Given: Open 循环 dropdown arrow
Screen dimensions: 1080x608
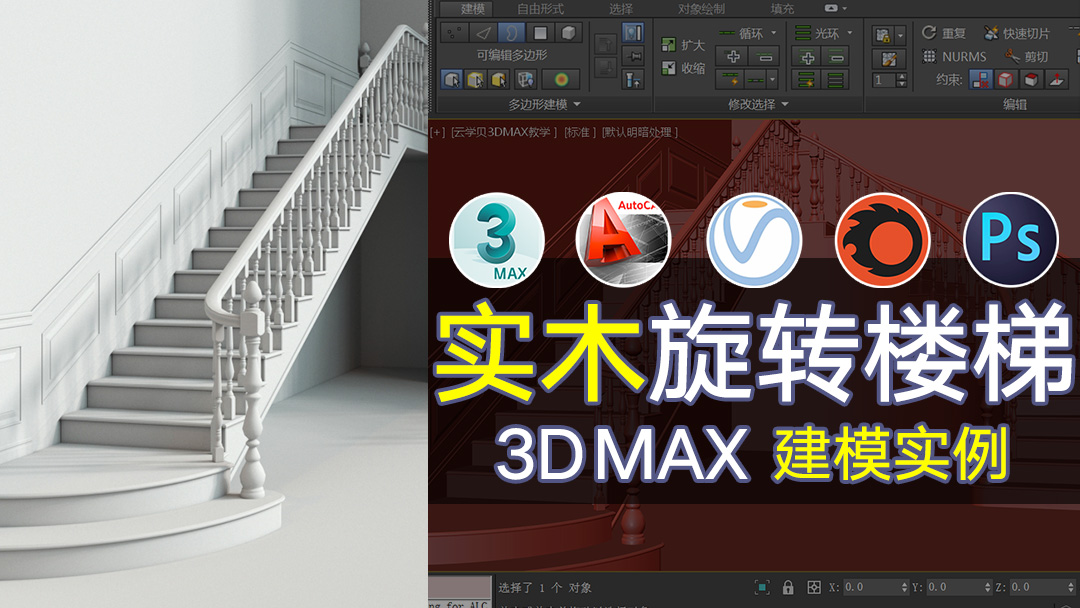Looking at the screenshot, I should [x=773, y=32].
